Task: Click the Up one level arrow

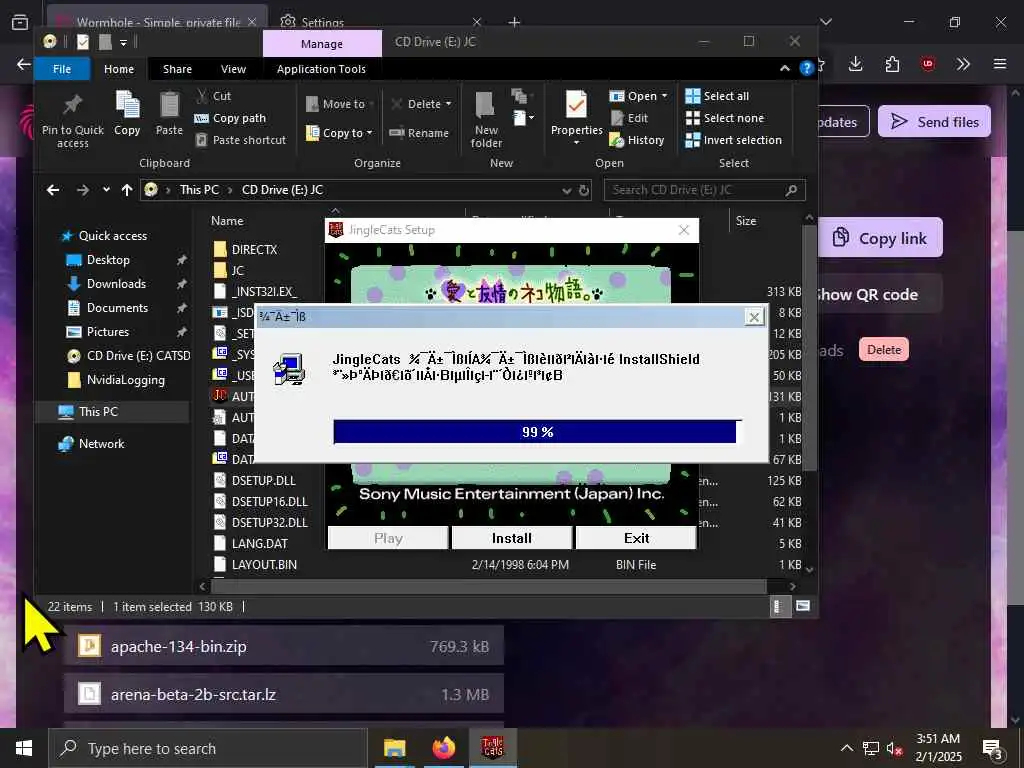Action: tap(127, 190)
